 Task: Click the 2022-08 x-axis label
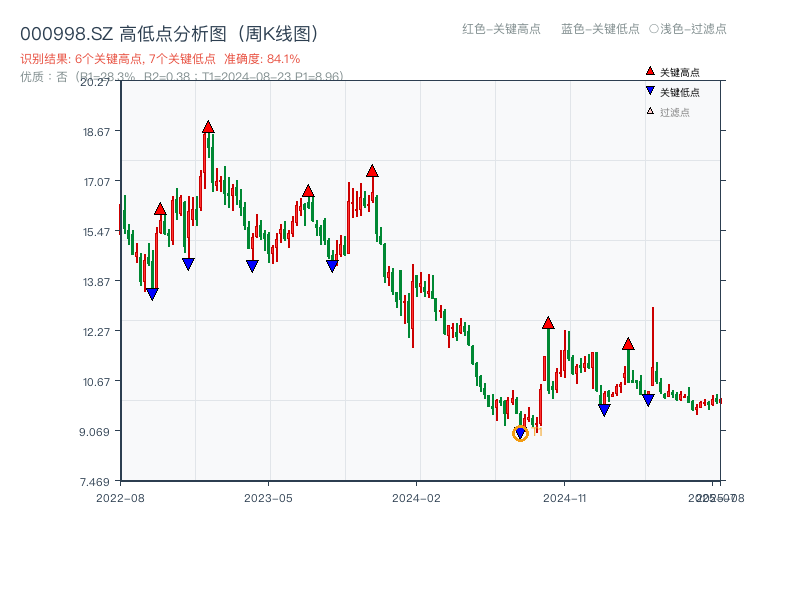(x=120, y=498)
